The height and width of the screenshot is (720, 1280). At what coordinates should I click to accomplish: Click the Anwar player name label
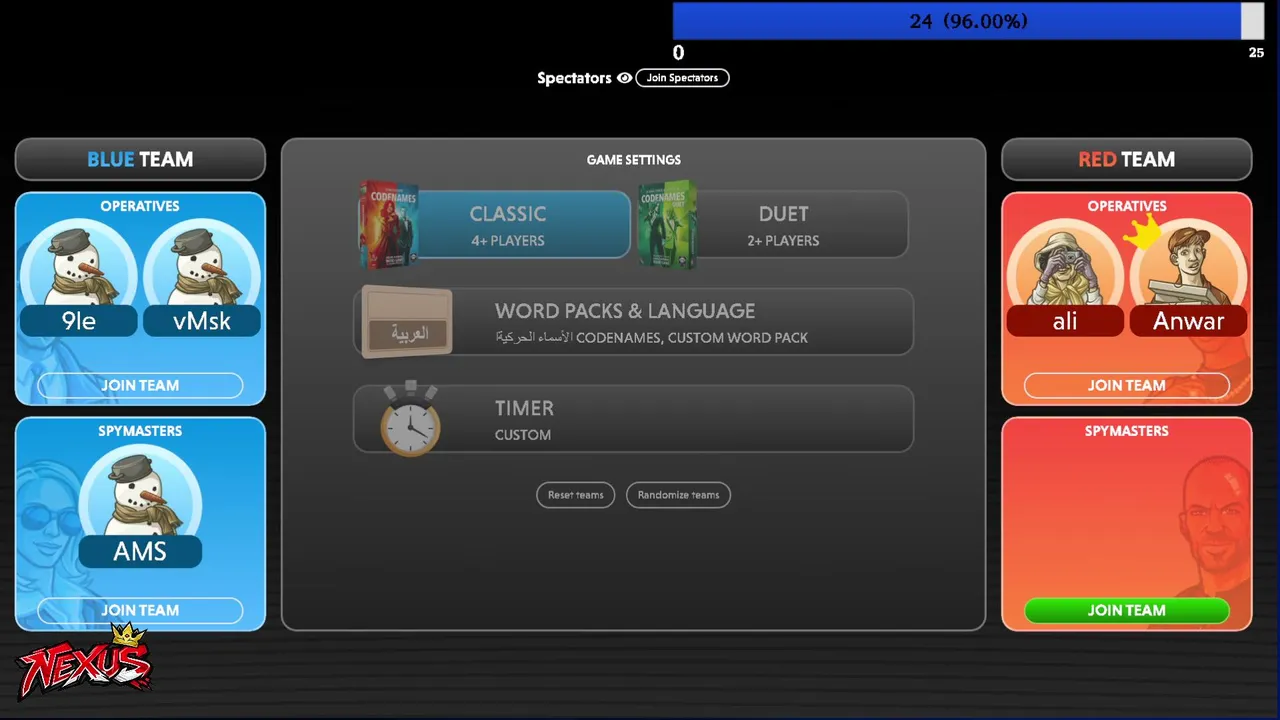1189,321
